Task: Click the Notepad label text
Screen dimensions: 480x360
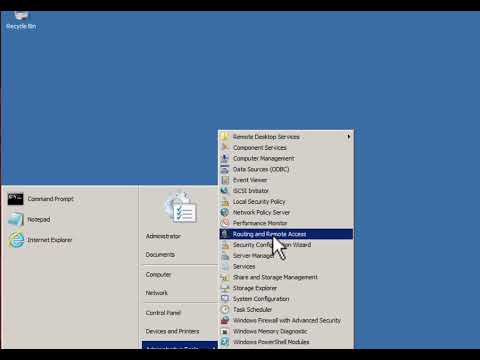Action: click(39, 220)
